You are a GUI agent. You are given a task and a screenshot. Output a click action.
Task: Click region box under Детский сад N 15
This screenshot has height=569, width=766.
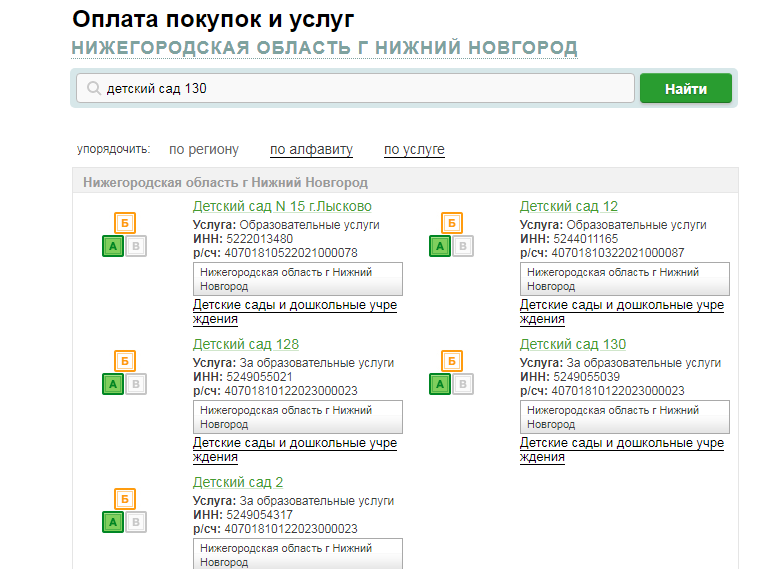pyautogui.click(x=298, y=279)
